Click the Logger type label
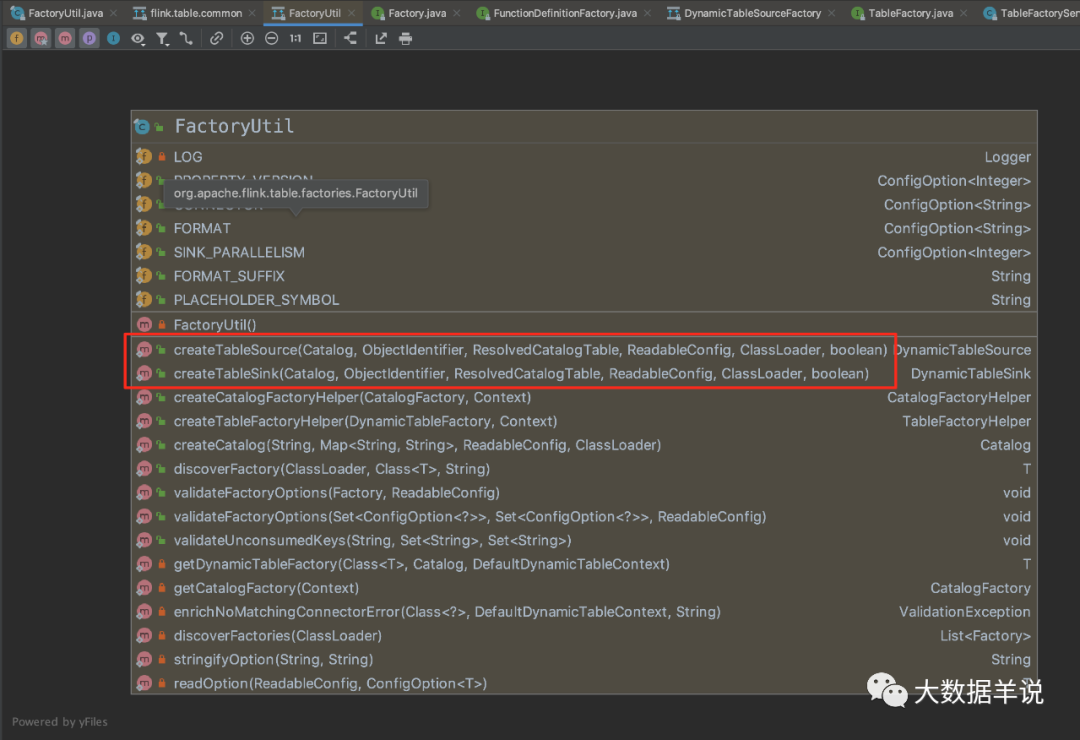 [x=1007, y=158]
